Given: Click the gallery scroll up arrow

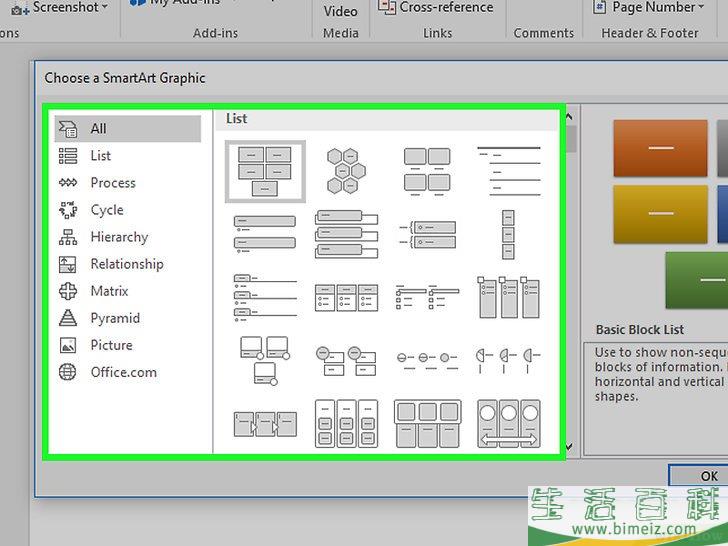Looking at the screenshot, I should coord(569,117).
